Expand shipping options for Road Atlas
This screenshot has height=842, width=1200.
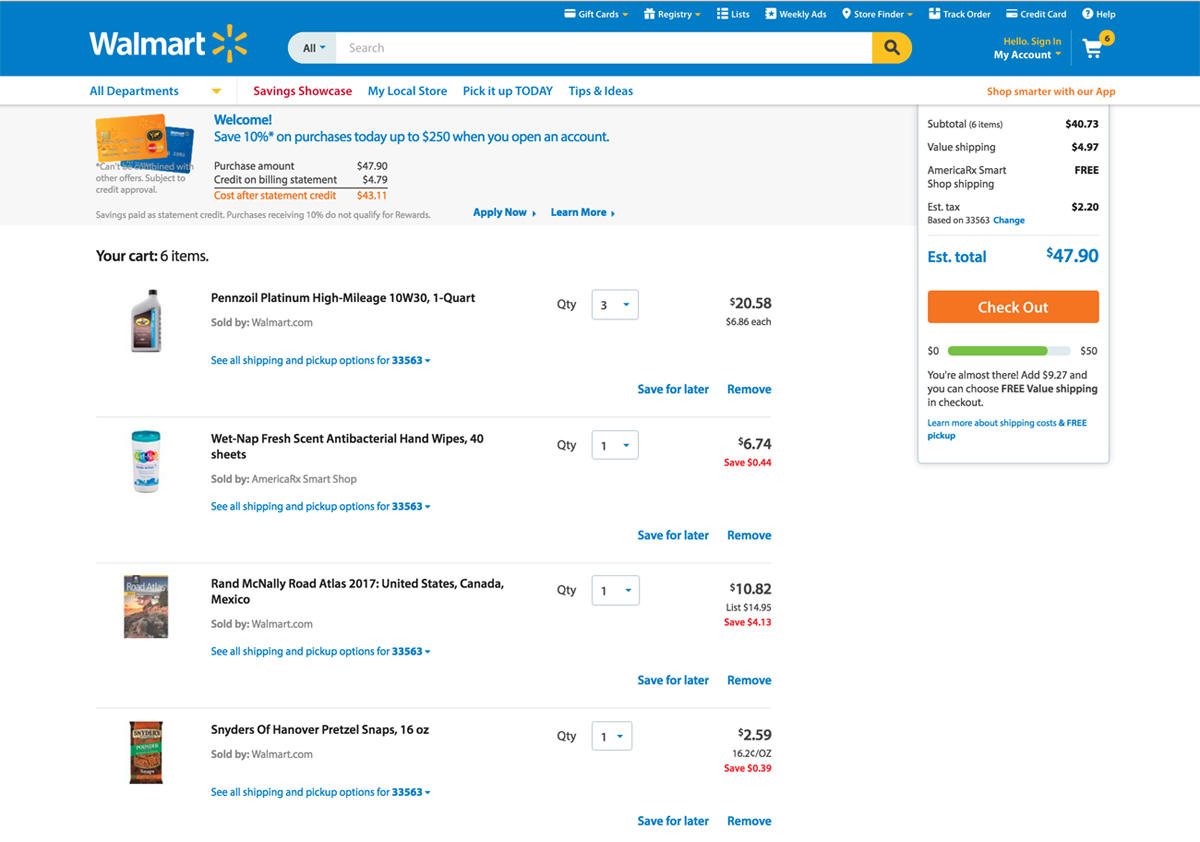click(320, 651)
